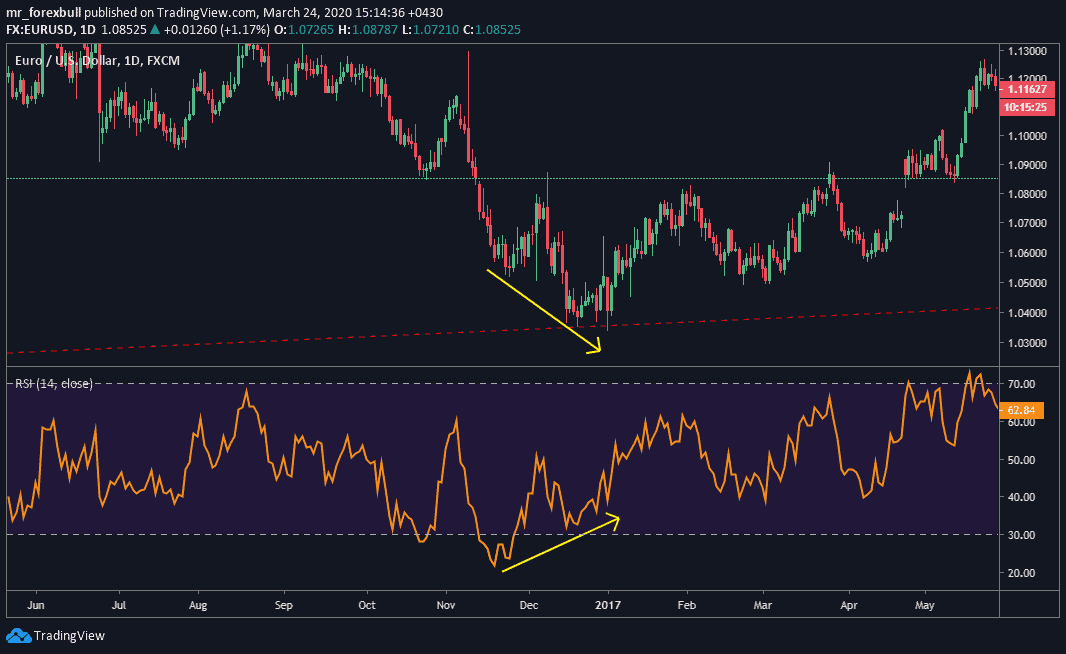The image size is (1066, 654).
Task: Click the downward yellow arrow on price chart
Action: pyautogui.click(x=543, y=310)
